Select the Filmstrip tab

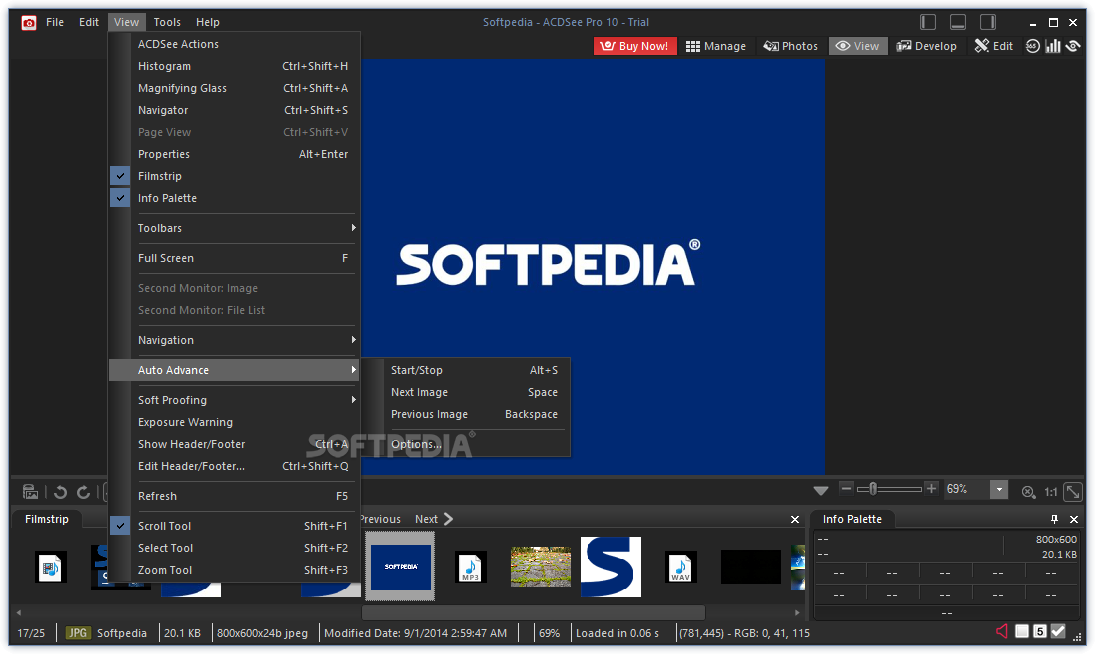[47, 519]
